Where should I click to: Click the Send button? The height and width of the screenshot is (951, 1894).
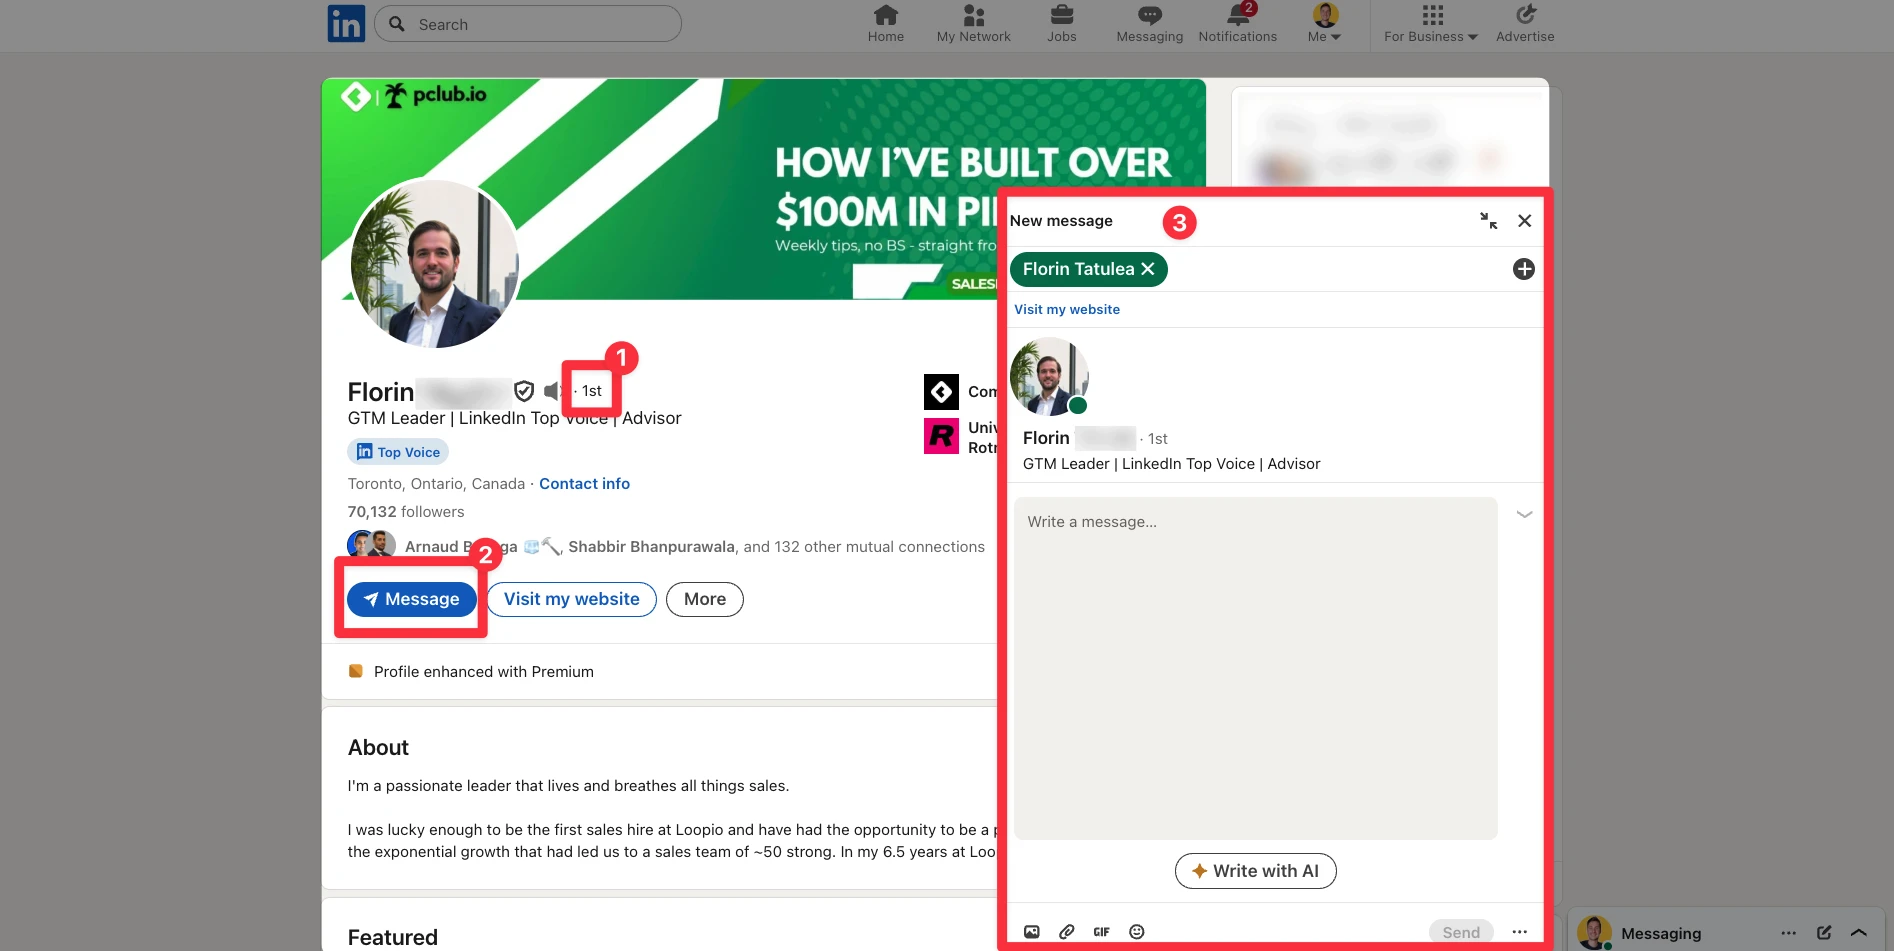(x=1461, y=932)
